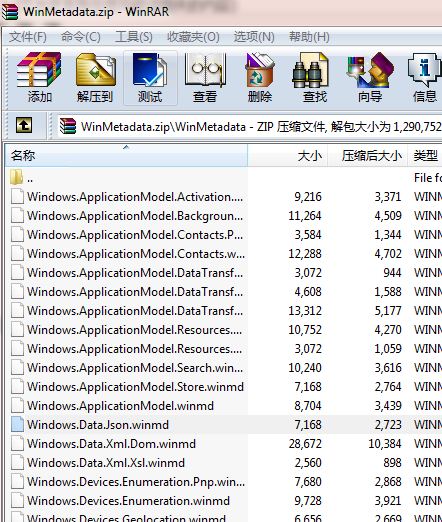442x522 pixels.
Task: Click the size value 10,752
Action: pyautogui.click(x=305, y=330)
